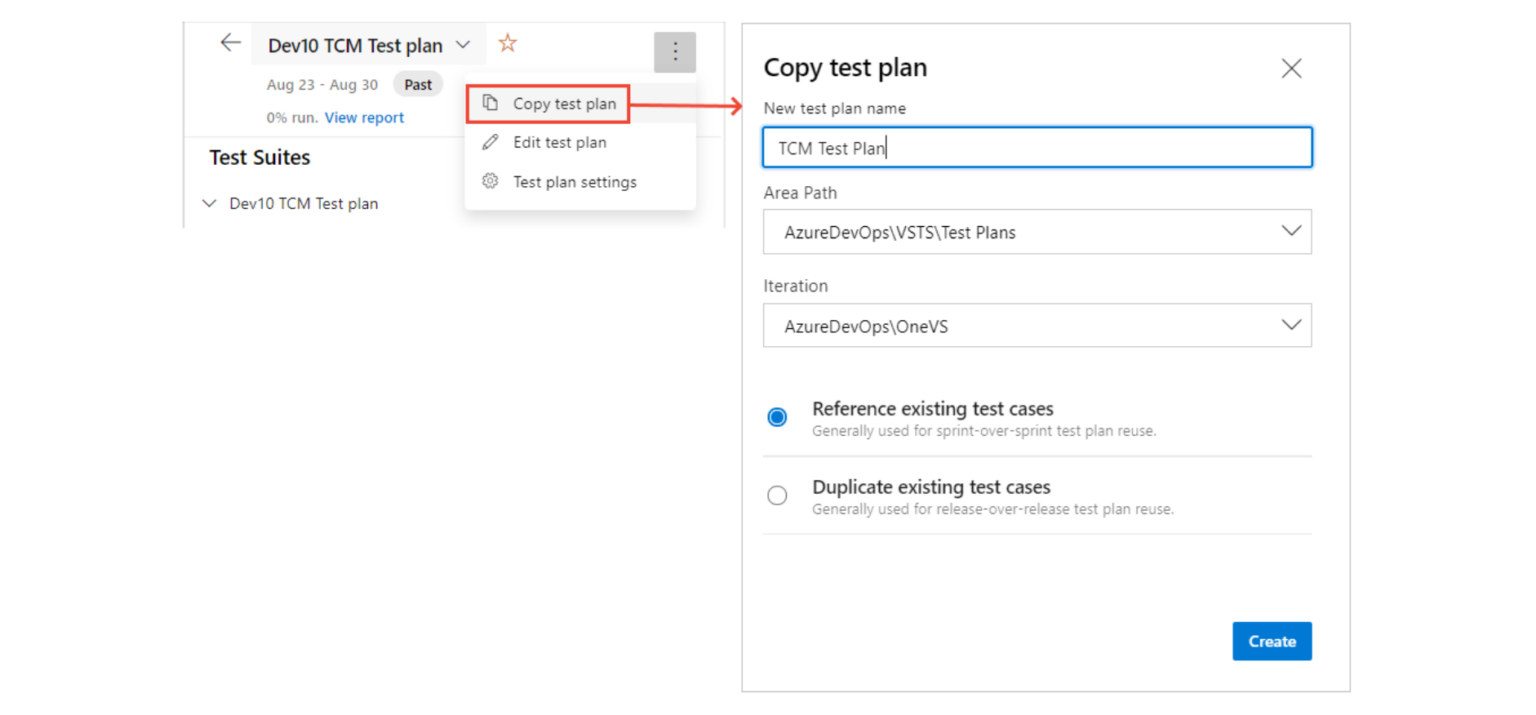Select the pencil icon for editing the test plan
The width and height of the screenshot is (1536, 715).
[x=490, y=142]
